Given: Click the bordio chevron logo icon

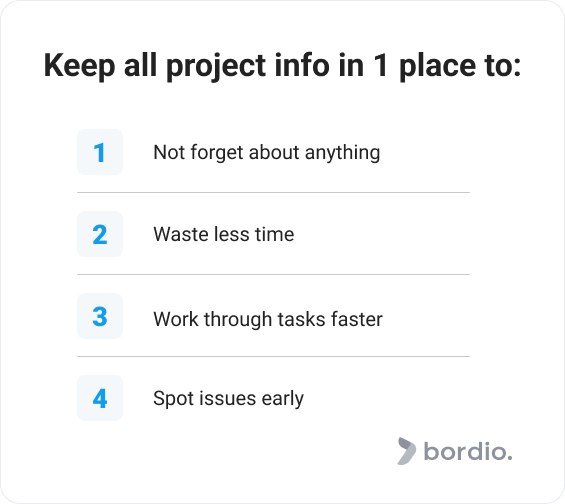Looking at the screenshot, I should [406, 451].
